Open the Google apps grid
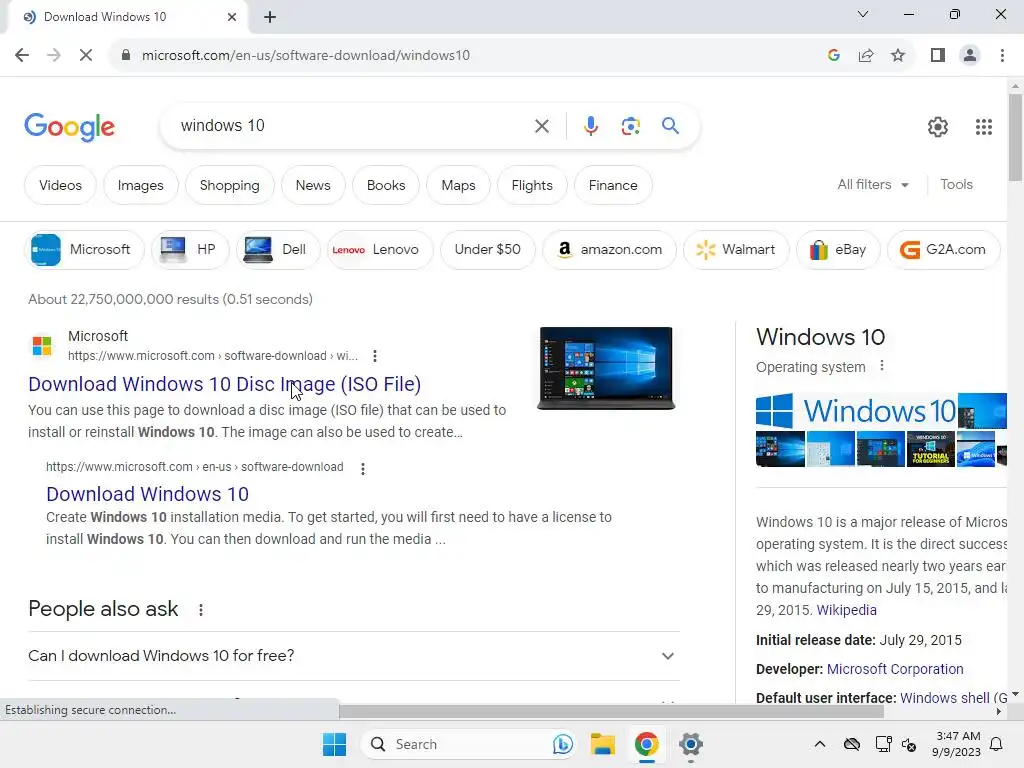Image resolution: width=1024 pixels, height=768 pixels. 984,127
